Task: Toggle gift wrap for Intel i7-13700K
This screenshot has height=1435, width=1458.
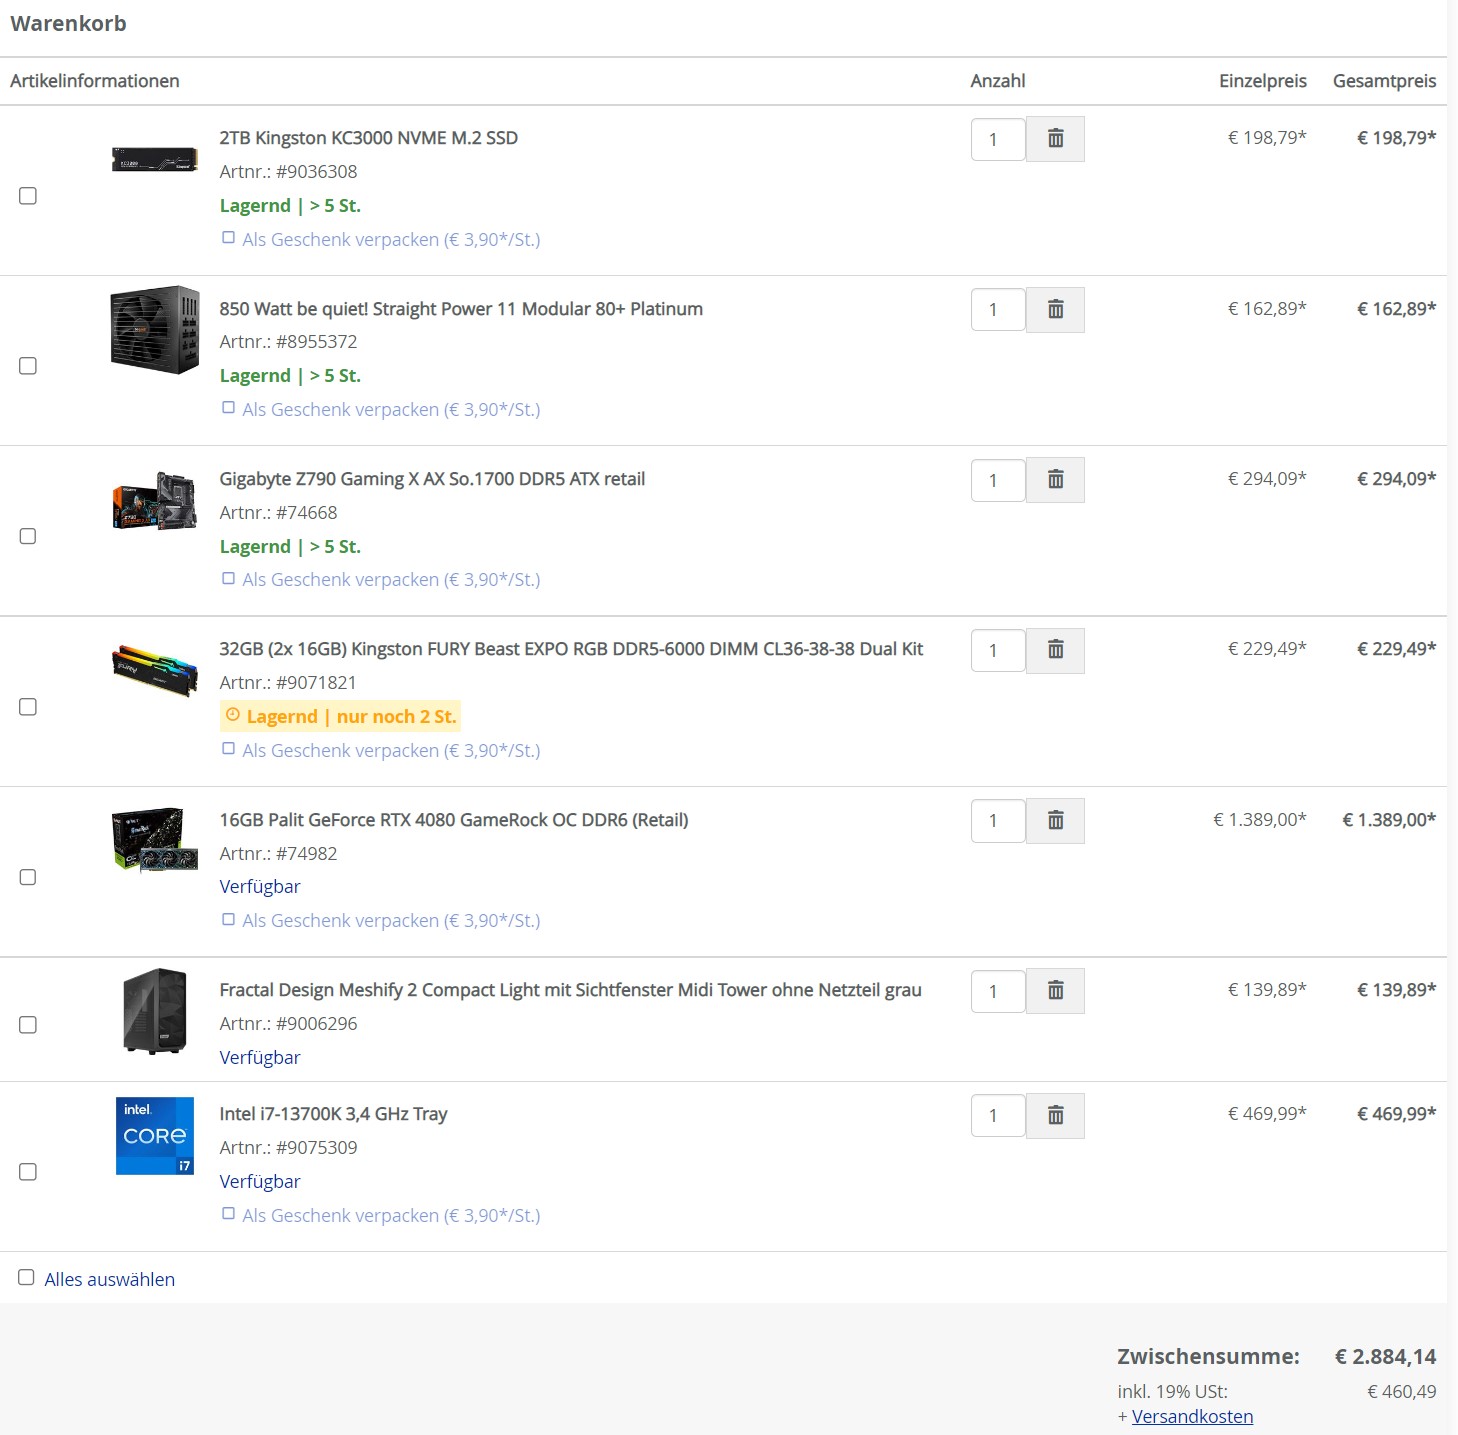Action: click(229, 1214)
